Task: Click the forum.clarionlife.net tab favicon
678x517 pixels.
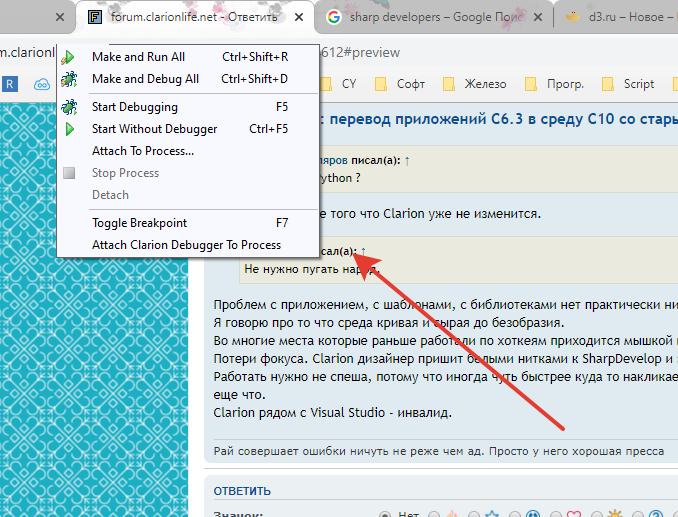Action: click(94, 17)
